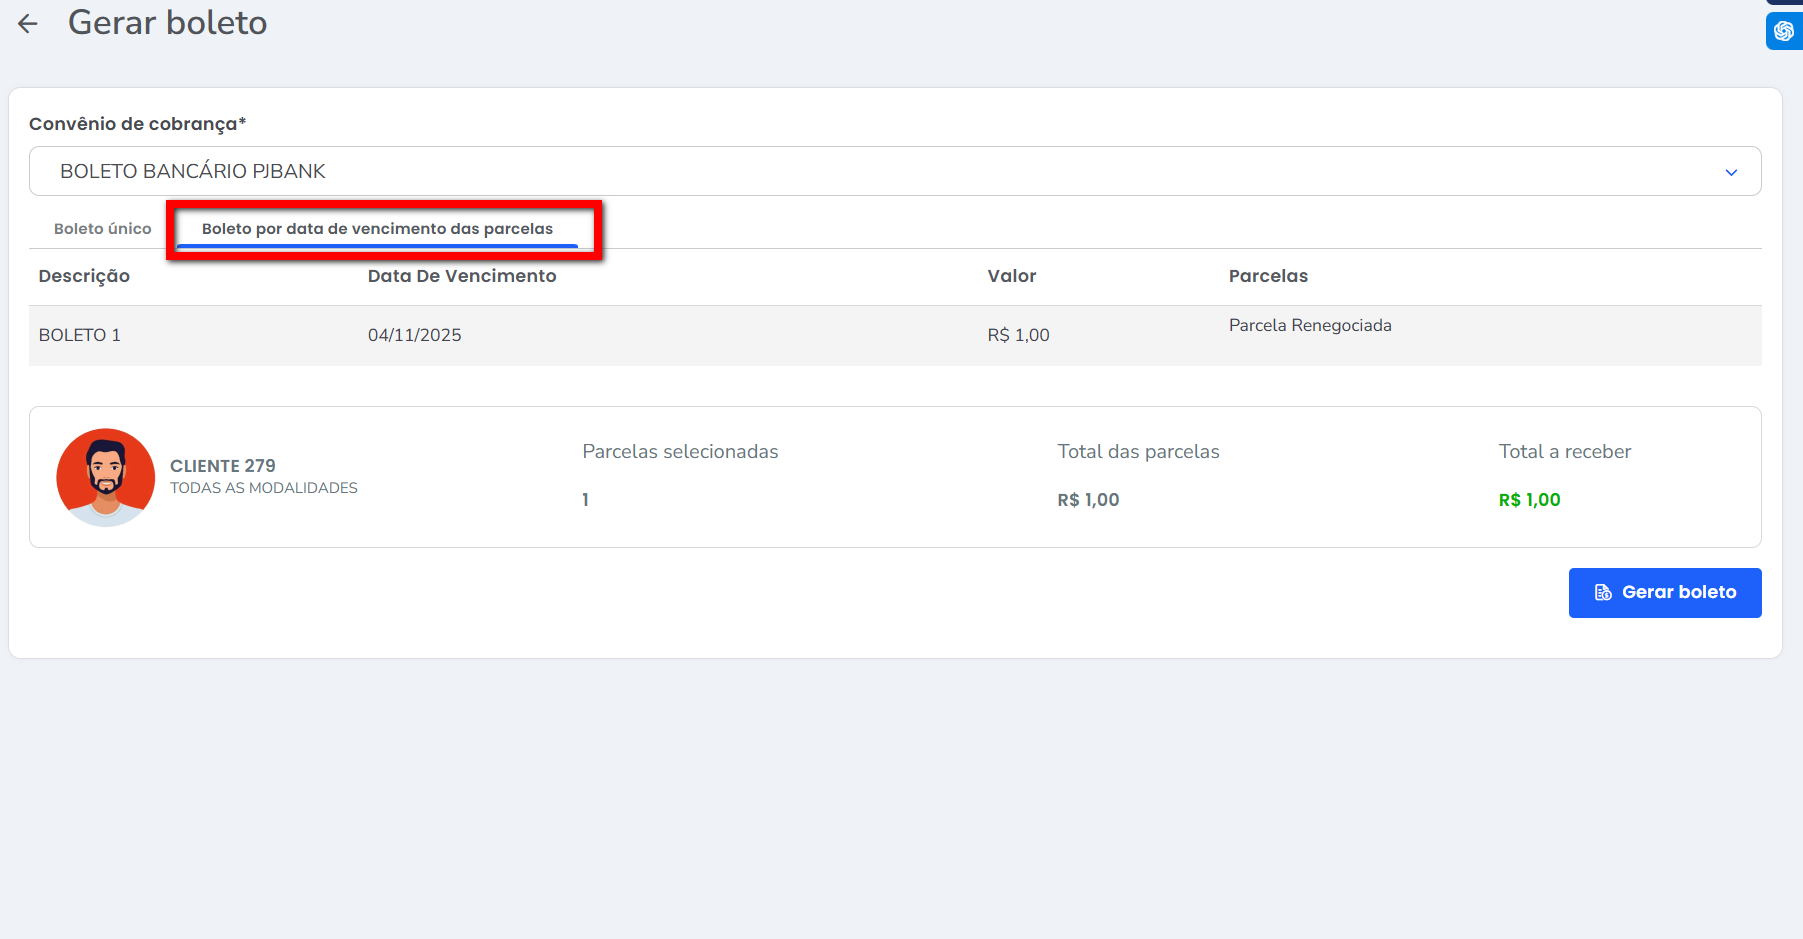The width and height of the screenshot is (1803, 939).
Task: Expand the Convênio de cobrança chevron
Action: (x=1731, y=172)
